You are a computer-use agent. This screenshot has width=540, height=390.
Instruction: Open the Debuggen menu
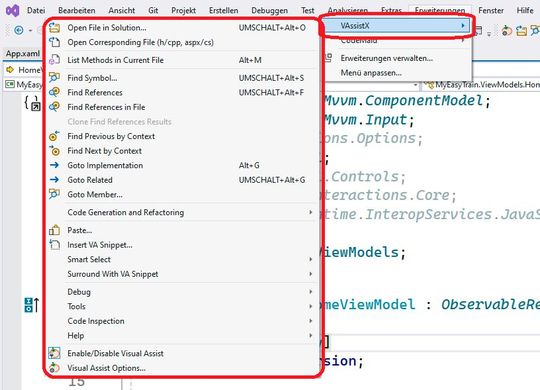[269, 11]
